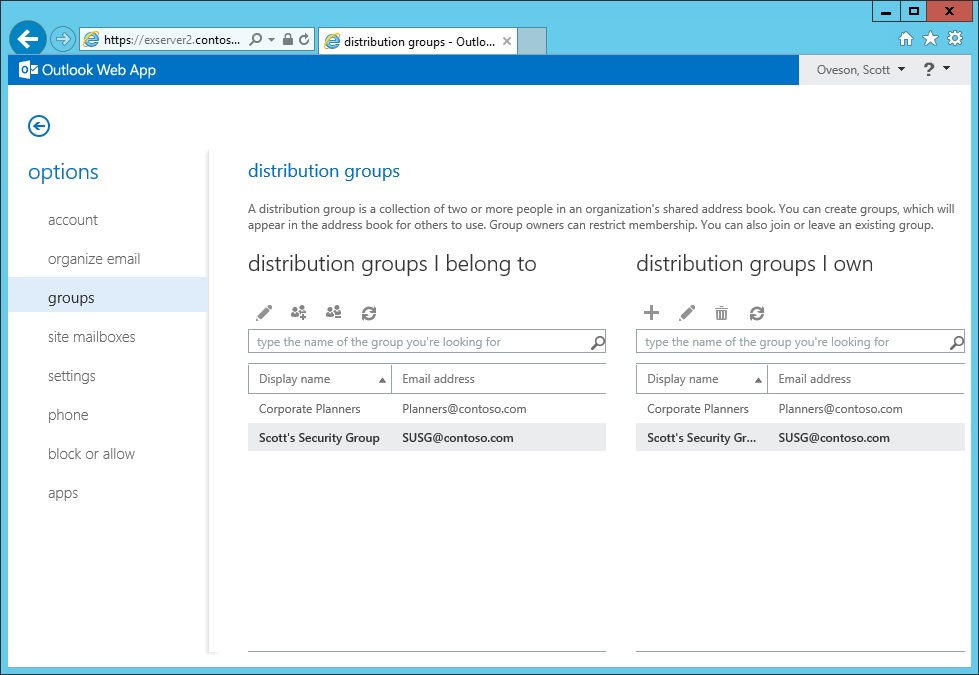Sort groups I belong to by Display name
This screenshot has width=979, height=675.
click(318, 379)
